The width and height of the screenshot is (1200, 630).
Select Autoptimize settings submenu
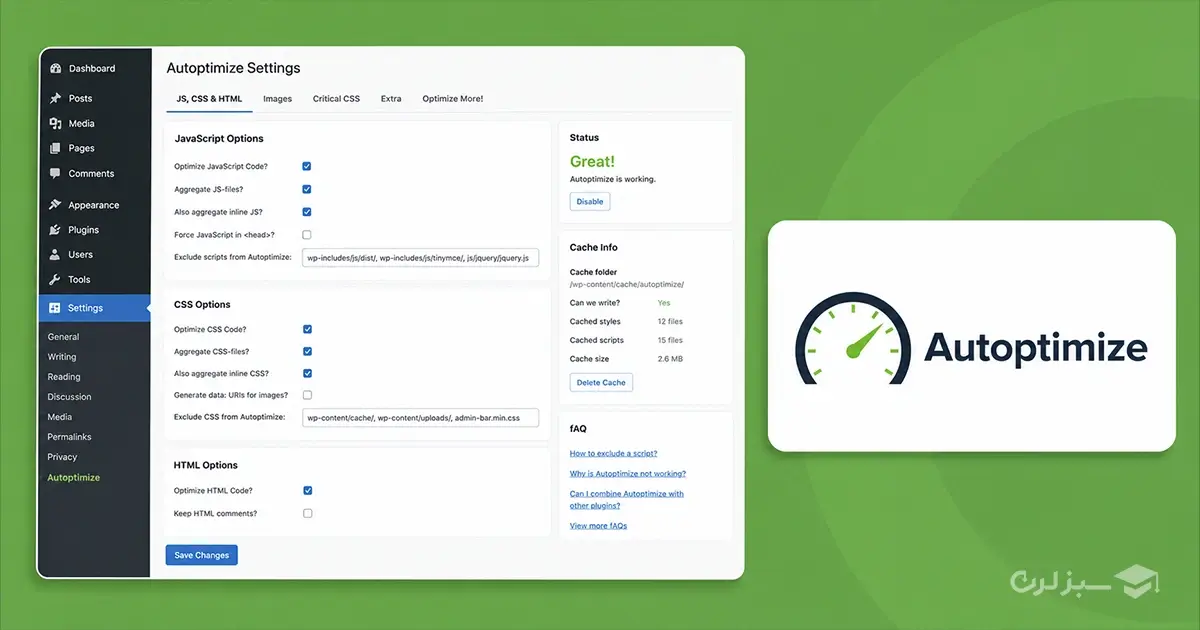(x=74, y=477)
